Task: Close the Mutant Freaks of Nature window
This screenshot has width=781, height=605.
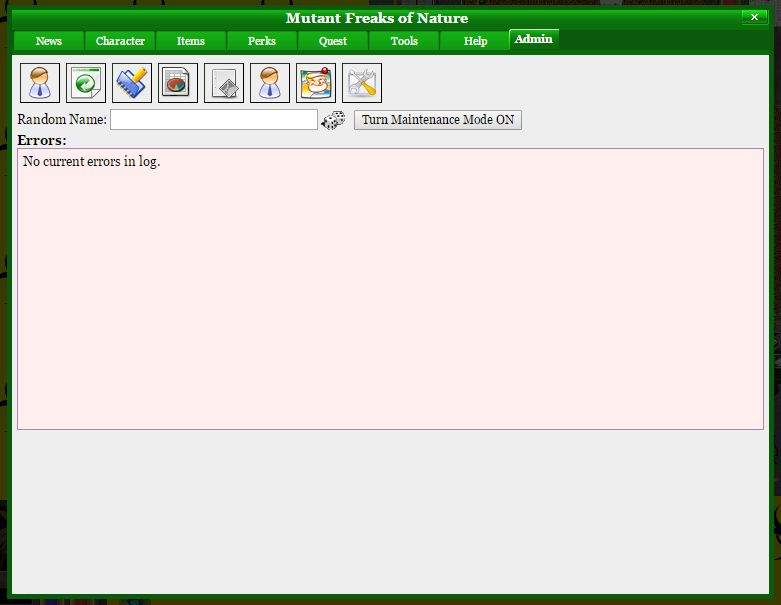Action: [x=754, y=17]
